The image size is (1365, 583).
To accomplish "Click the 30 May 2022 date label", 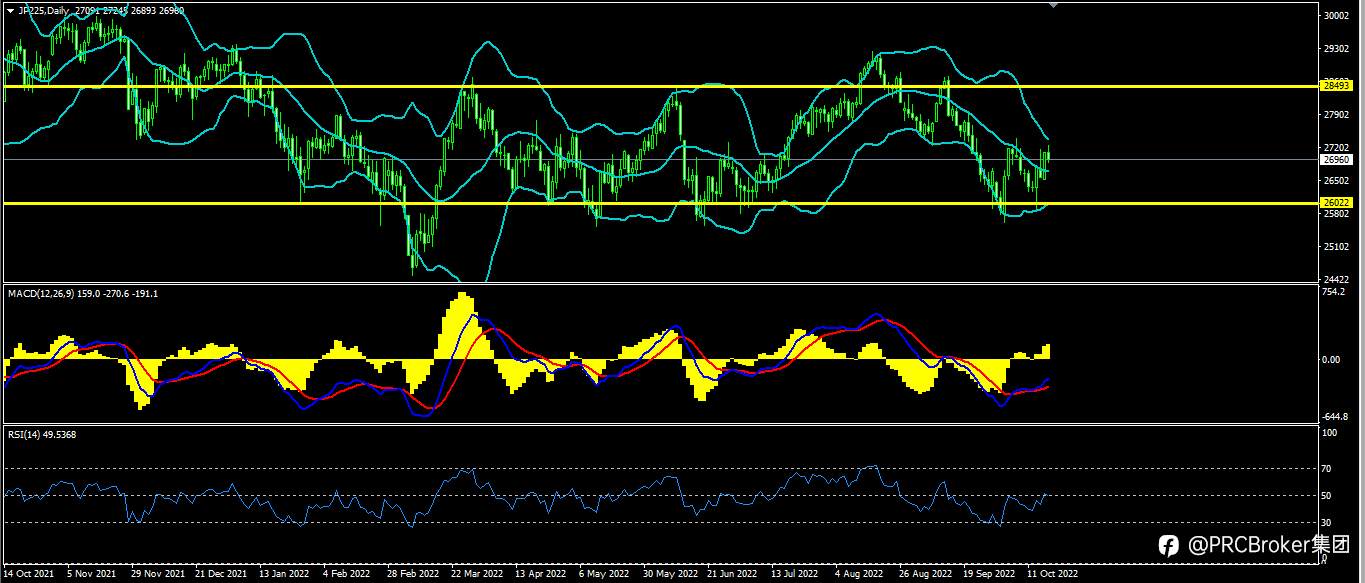I will [670, 575].
